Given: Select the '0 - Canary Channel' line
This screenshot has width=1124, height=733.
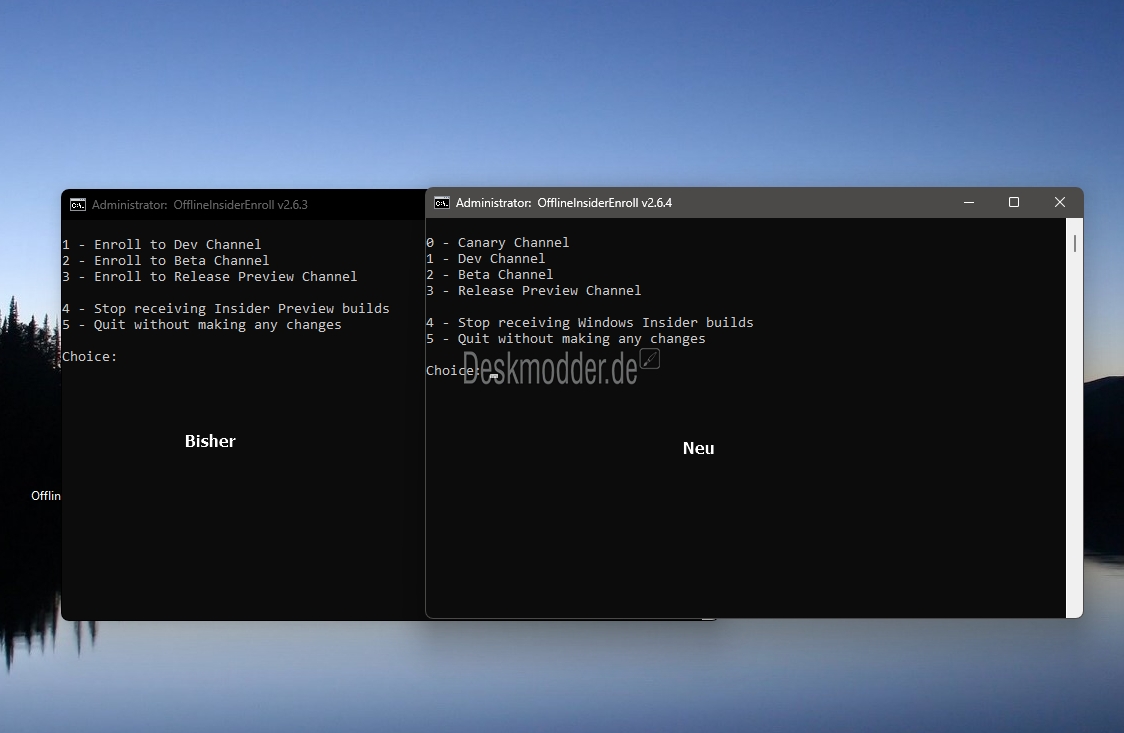Looking at the screenshot, I should (x=497, y=242).
